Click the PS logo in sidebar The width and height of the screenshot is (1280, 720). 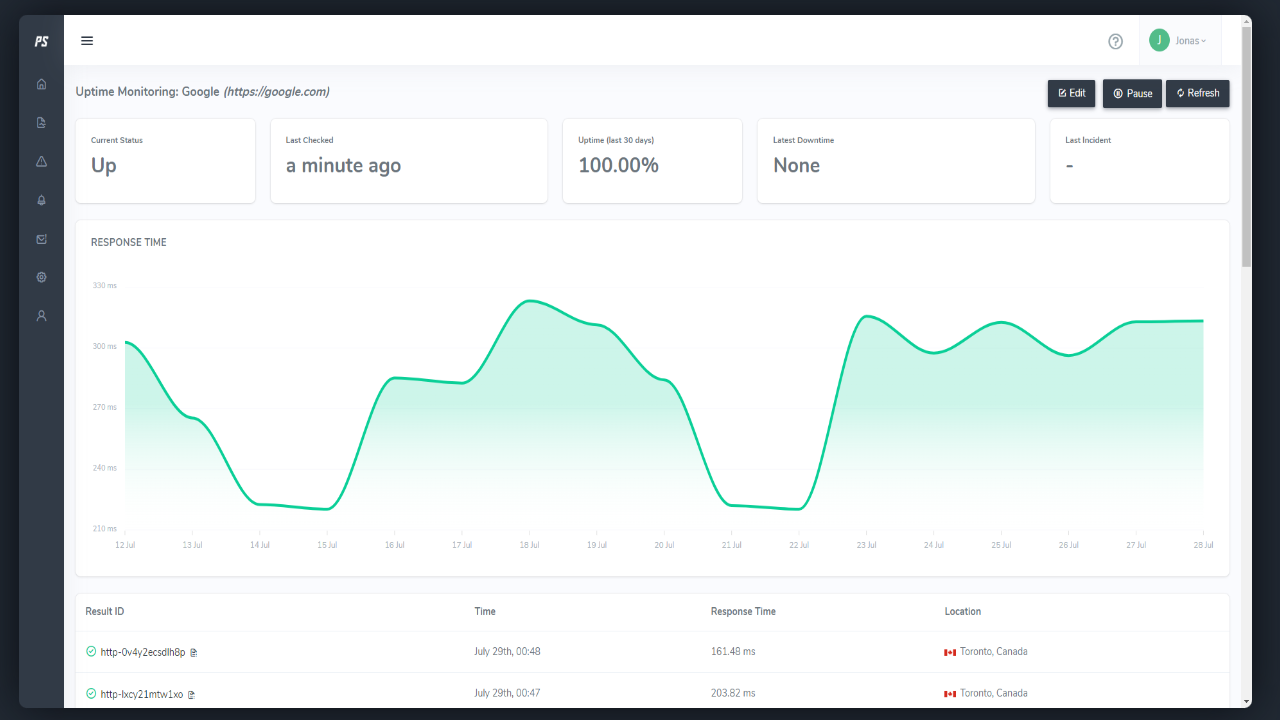[41, 41]
